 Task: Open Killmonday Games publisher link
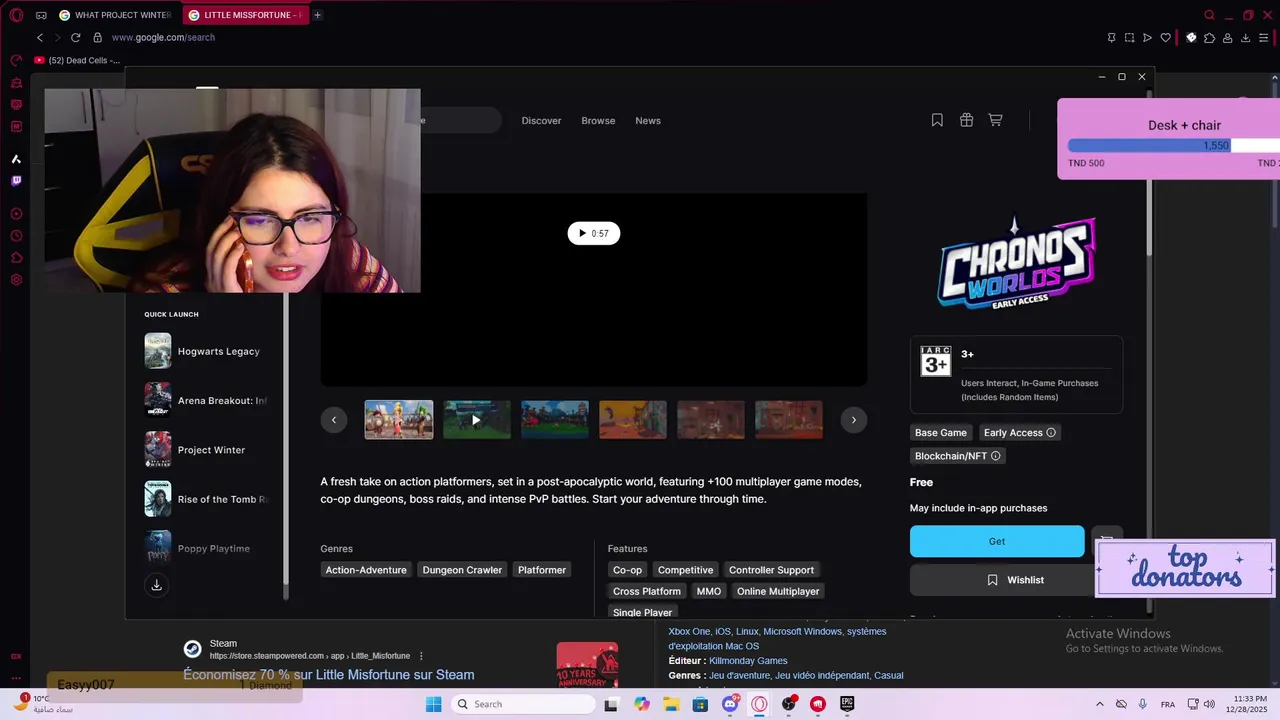click(748, 661)
